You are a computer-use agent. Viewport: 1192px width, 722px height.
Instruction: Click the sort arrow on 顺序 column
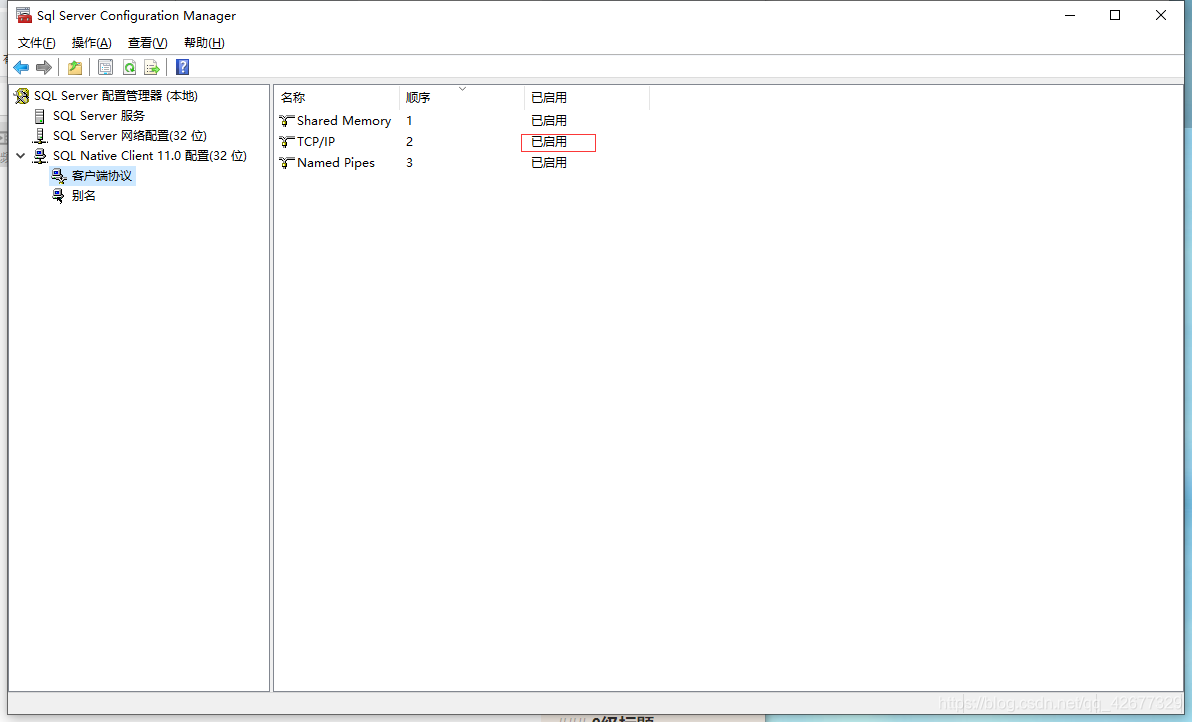click(x=462, y=89)
